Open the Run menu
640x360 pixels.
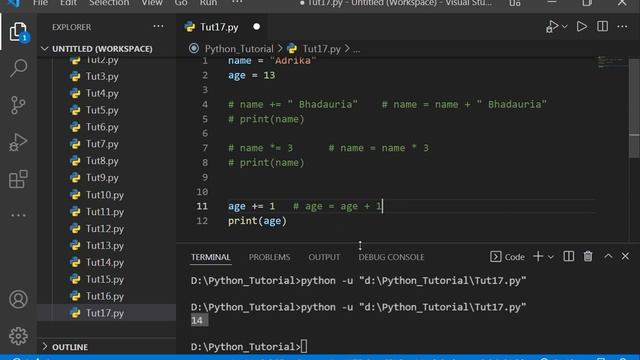coord(208,3)
